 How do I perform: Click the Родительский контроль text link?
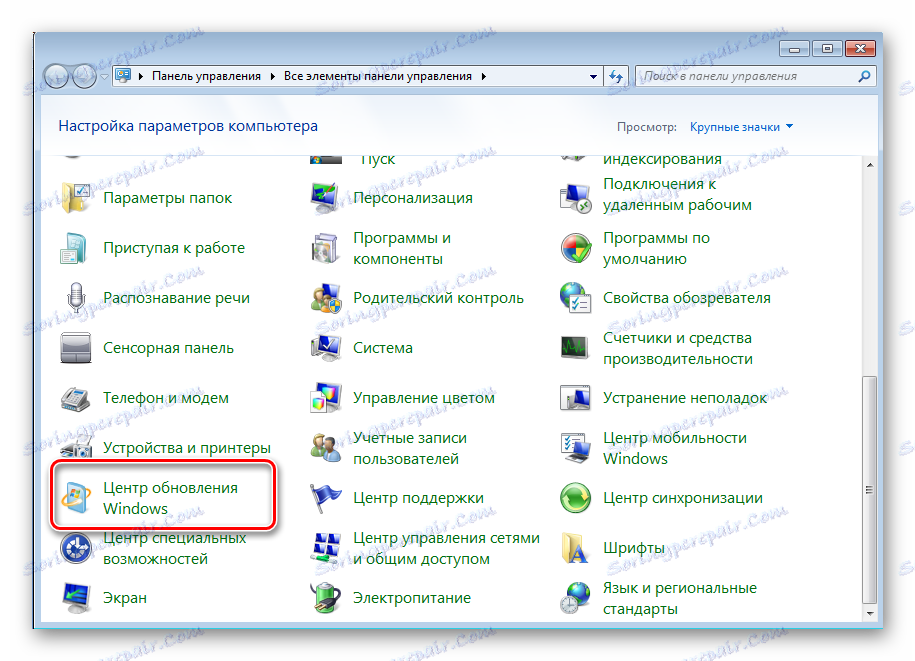click(438, 298)
